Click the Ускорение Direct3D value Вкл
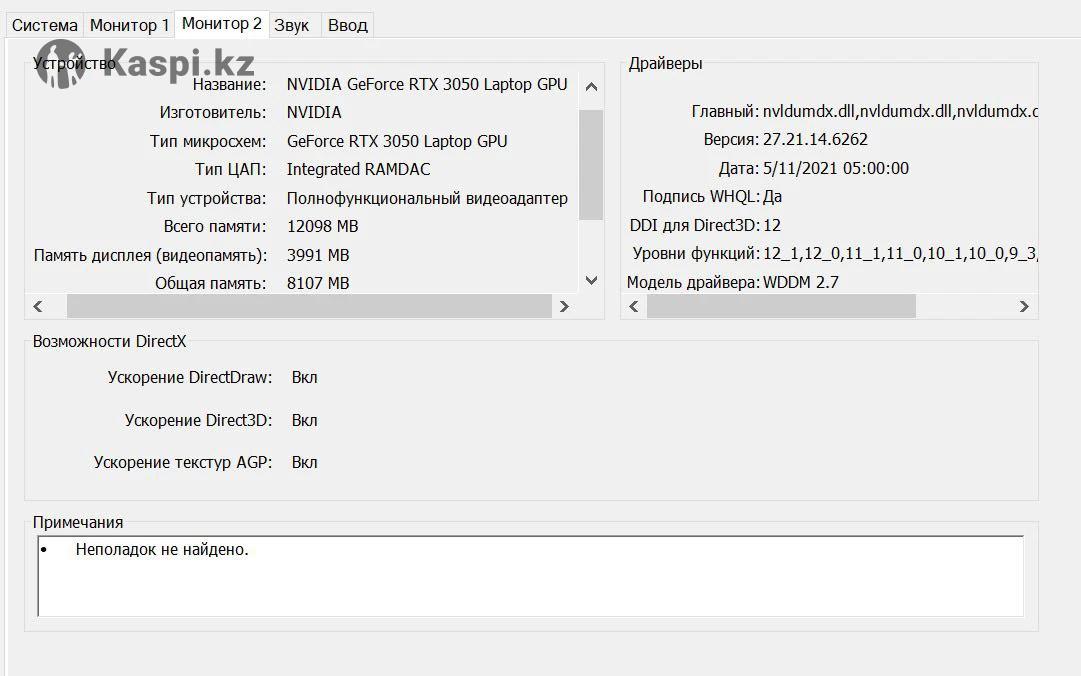The height and width of the screenshot is (676, 1081). [304, 420]
